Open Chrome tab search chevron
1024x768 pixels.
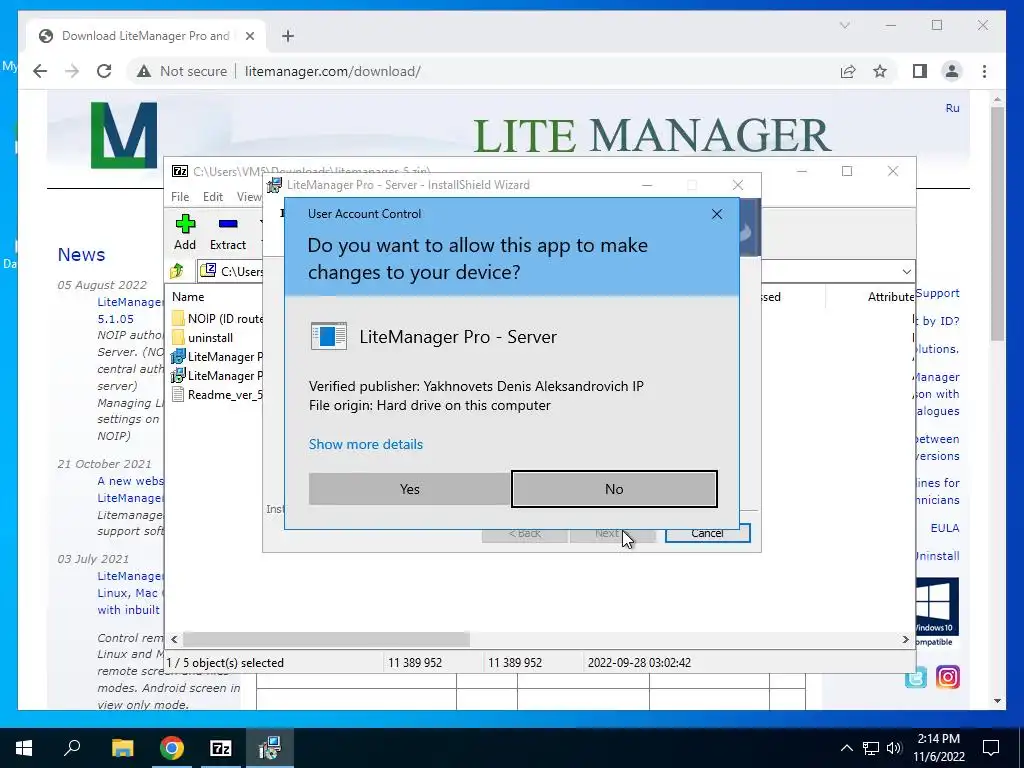844,25
